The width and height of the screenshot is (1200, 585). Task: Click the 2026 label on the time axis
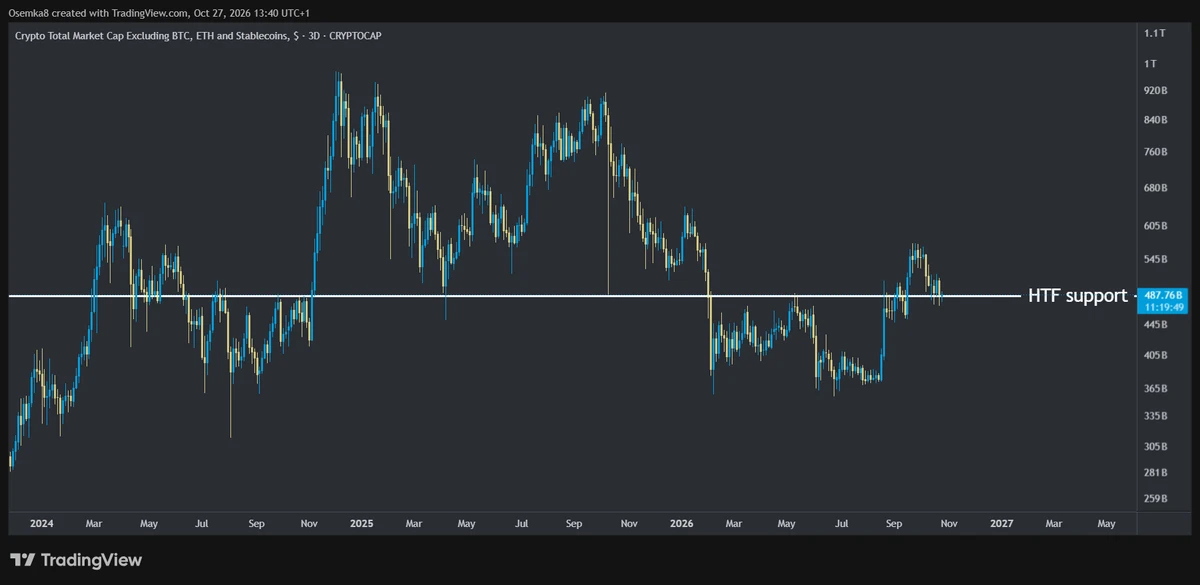point(681,523)
